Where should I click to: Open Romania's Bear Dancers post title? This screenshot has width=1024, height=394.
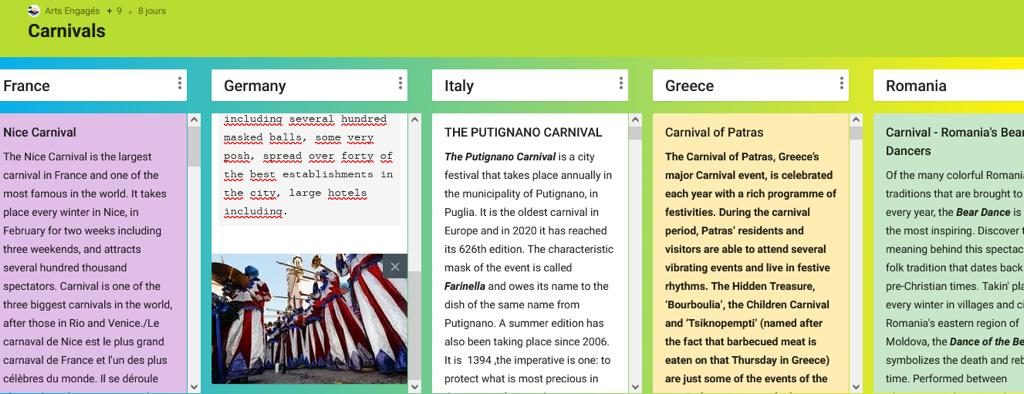tap(955, 141)
